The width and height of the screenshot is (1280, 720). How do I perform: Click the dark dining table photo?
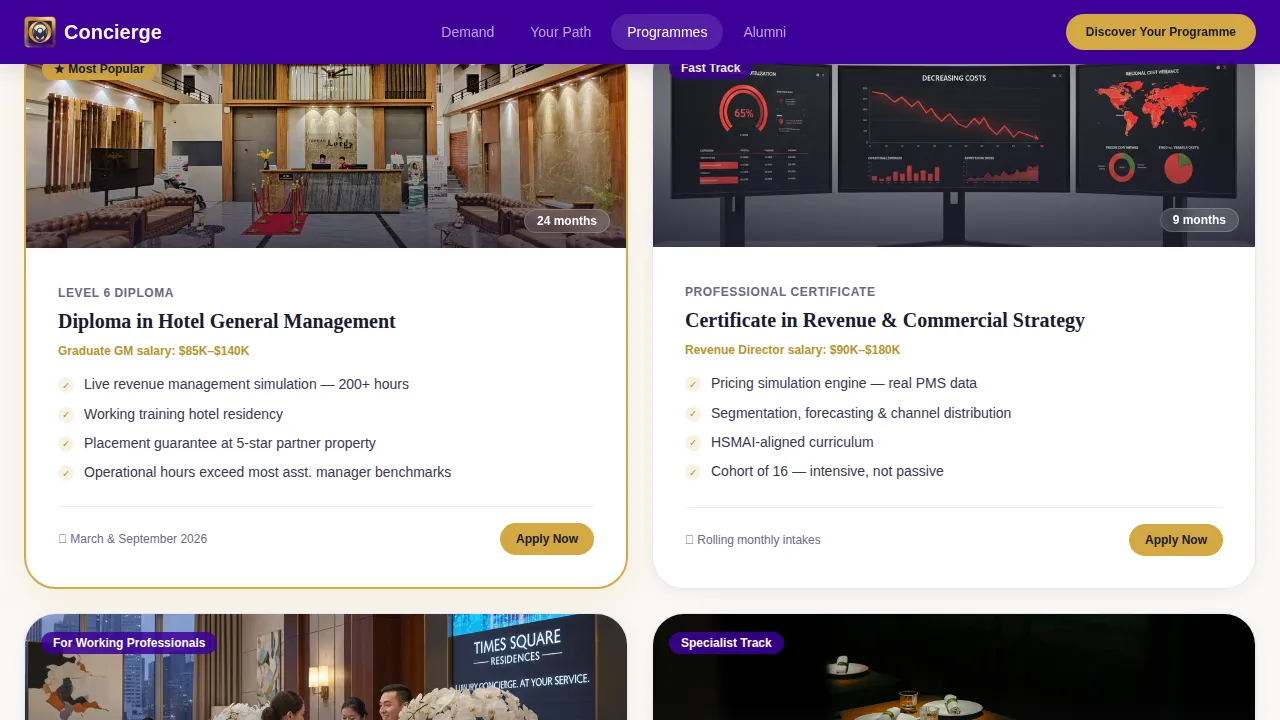pos(954,668)
